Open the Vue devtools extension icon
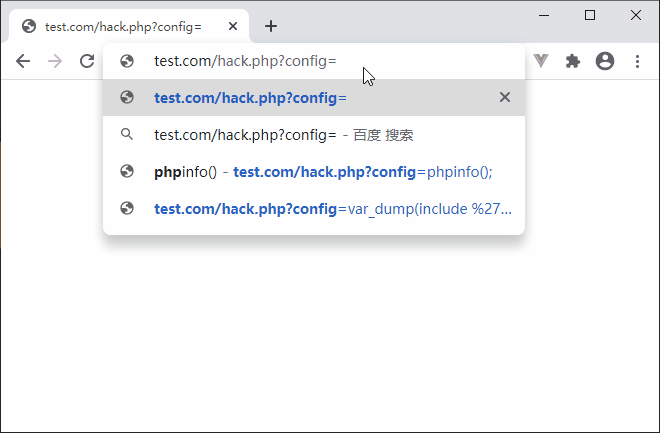The width and height of the screenshot is (660, 433). click(541, 61)
